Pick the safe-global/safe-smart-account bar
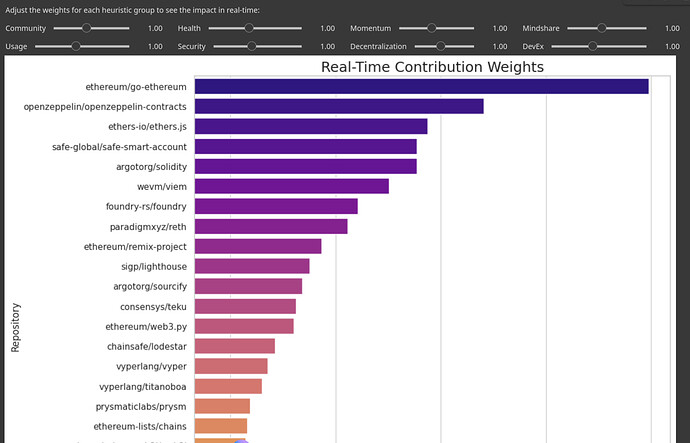This screenshot has width=690, height=443. (x=305, y=147)
